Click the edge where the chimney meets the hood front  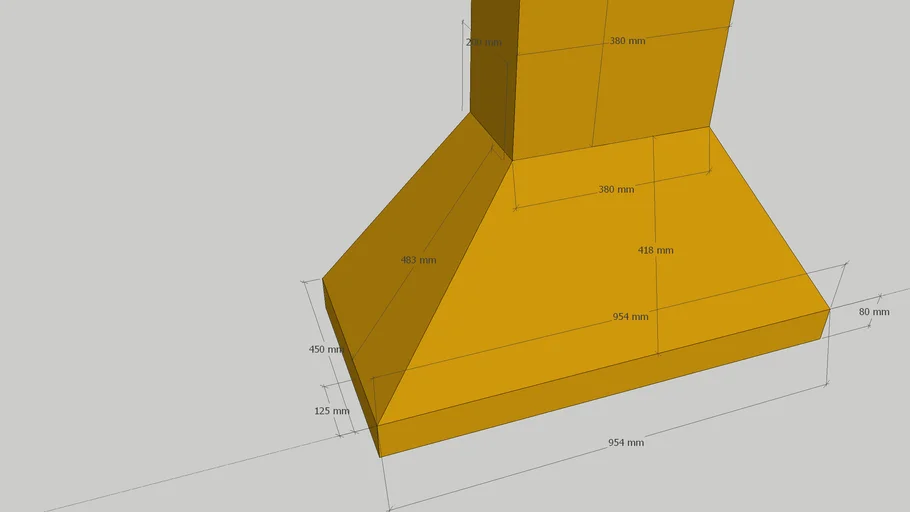(610, 144)
